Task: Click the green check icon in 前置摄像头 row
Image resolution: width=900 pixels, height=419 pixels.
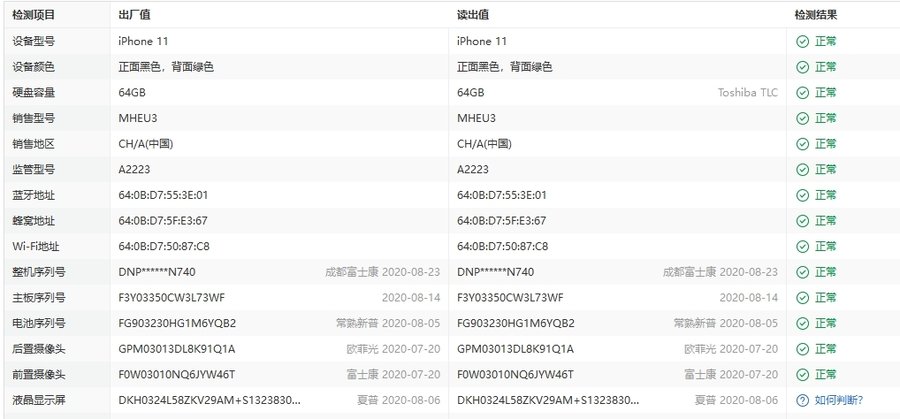Action: coord(802,374)
